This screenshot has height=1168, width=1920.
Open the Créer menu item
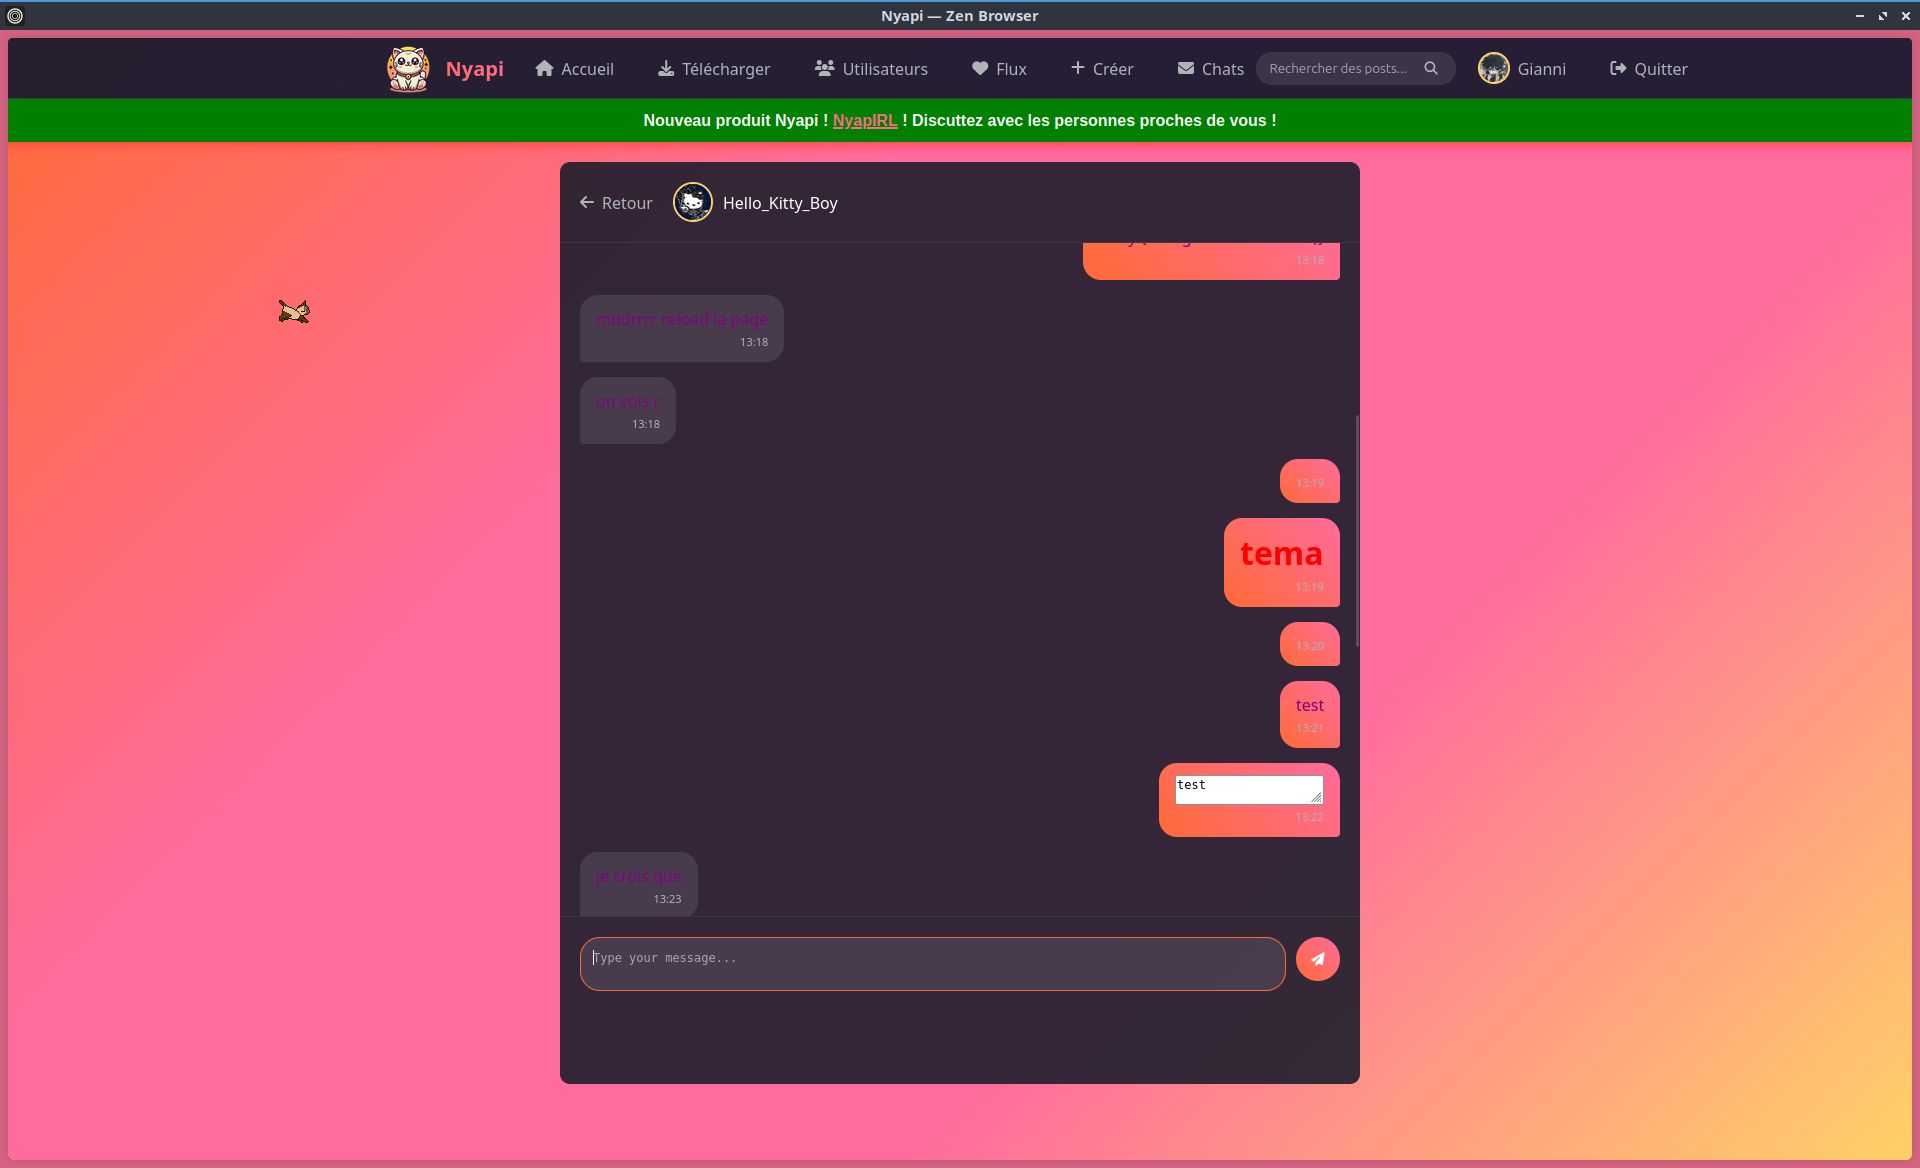click(x=1101, y=69)
